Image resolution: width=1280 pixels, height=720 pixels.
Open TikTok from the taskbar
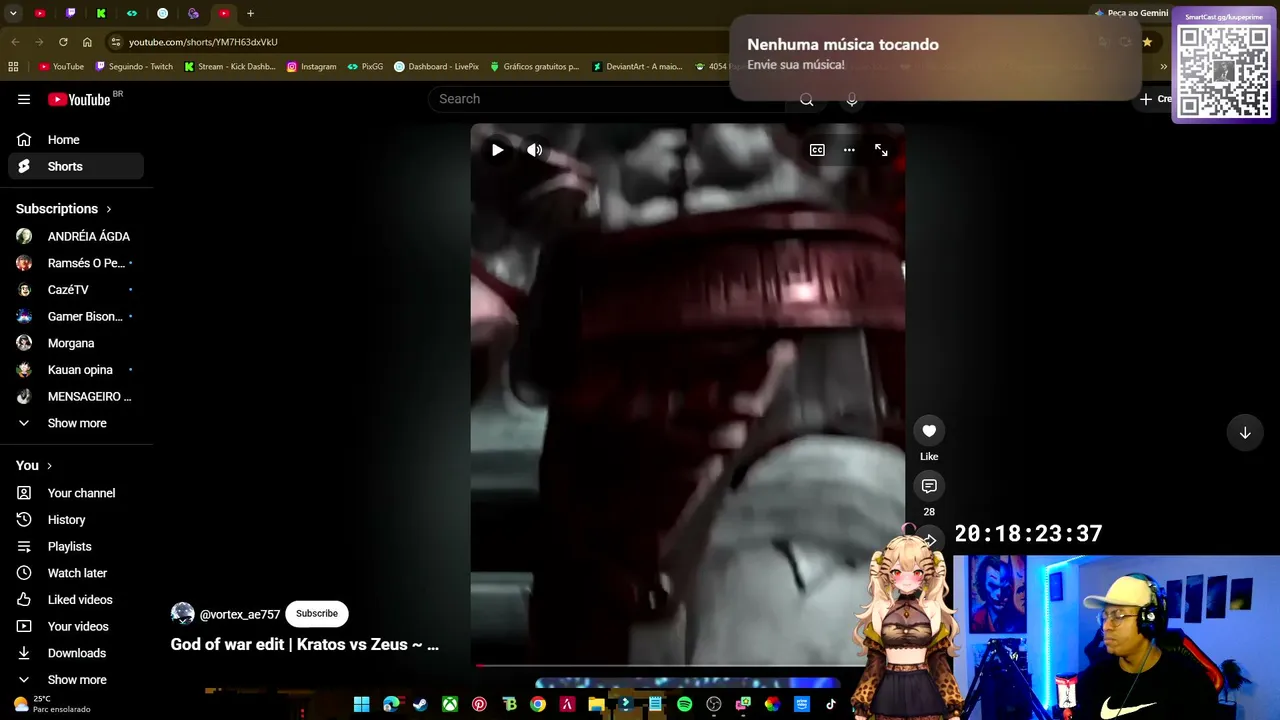pos(831,704)
